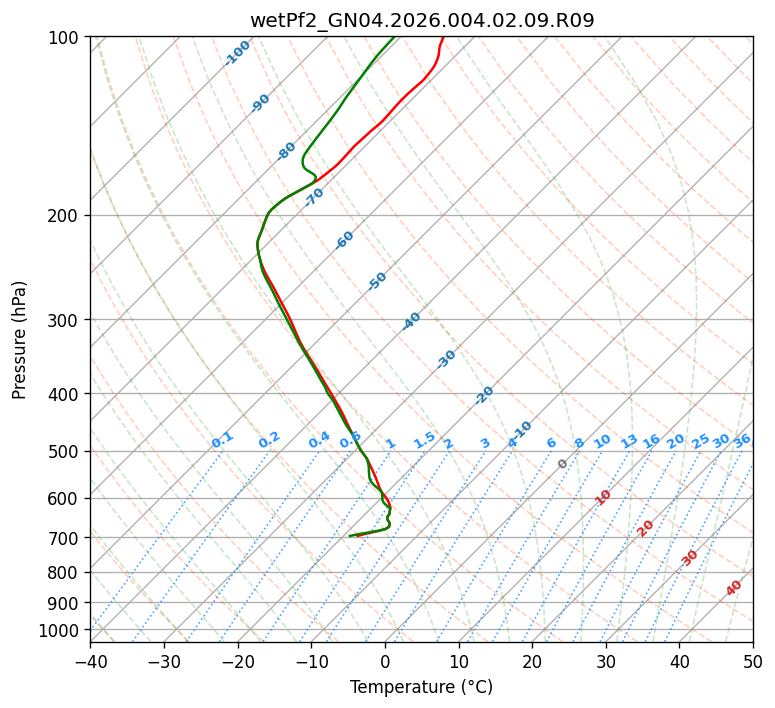This screenshot has width=775, height=708.
Task: Click the 0 temperature axis tick label
Action: pyautogui.click(x=385, y=662)
